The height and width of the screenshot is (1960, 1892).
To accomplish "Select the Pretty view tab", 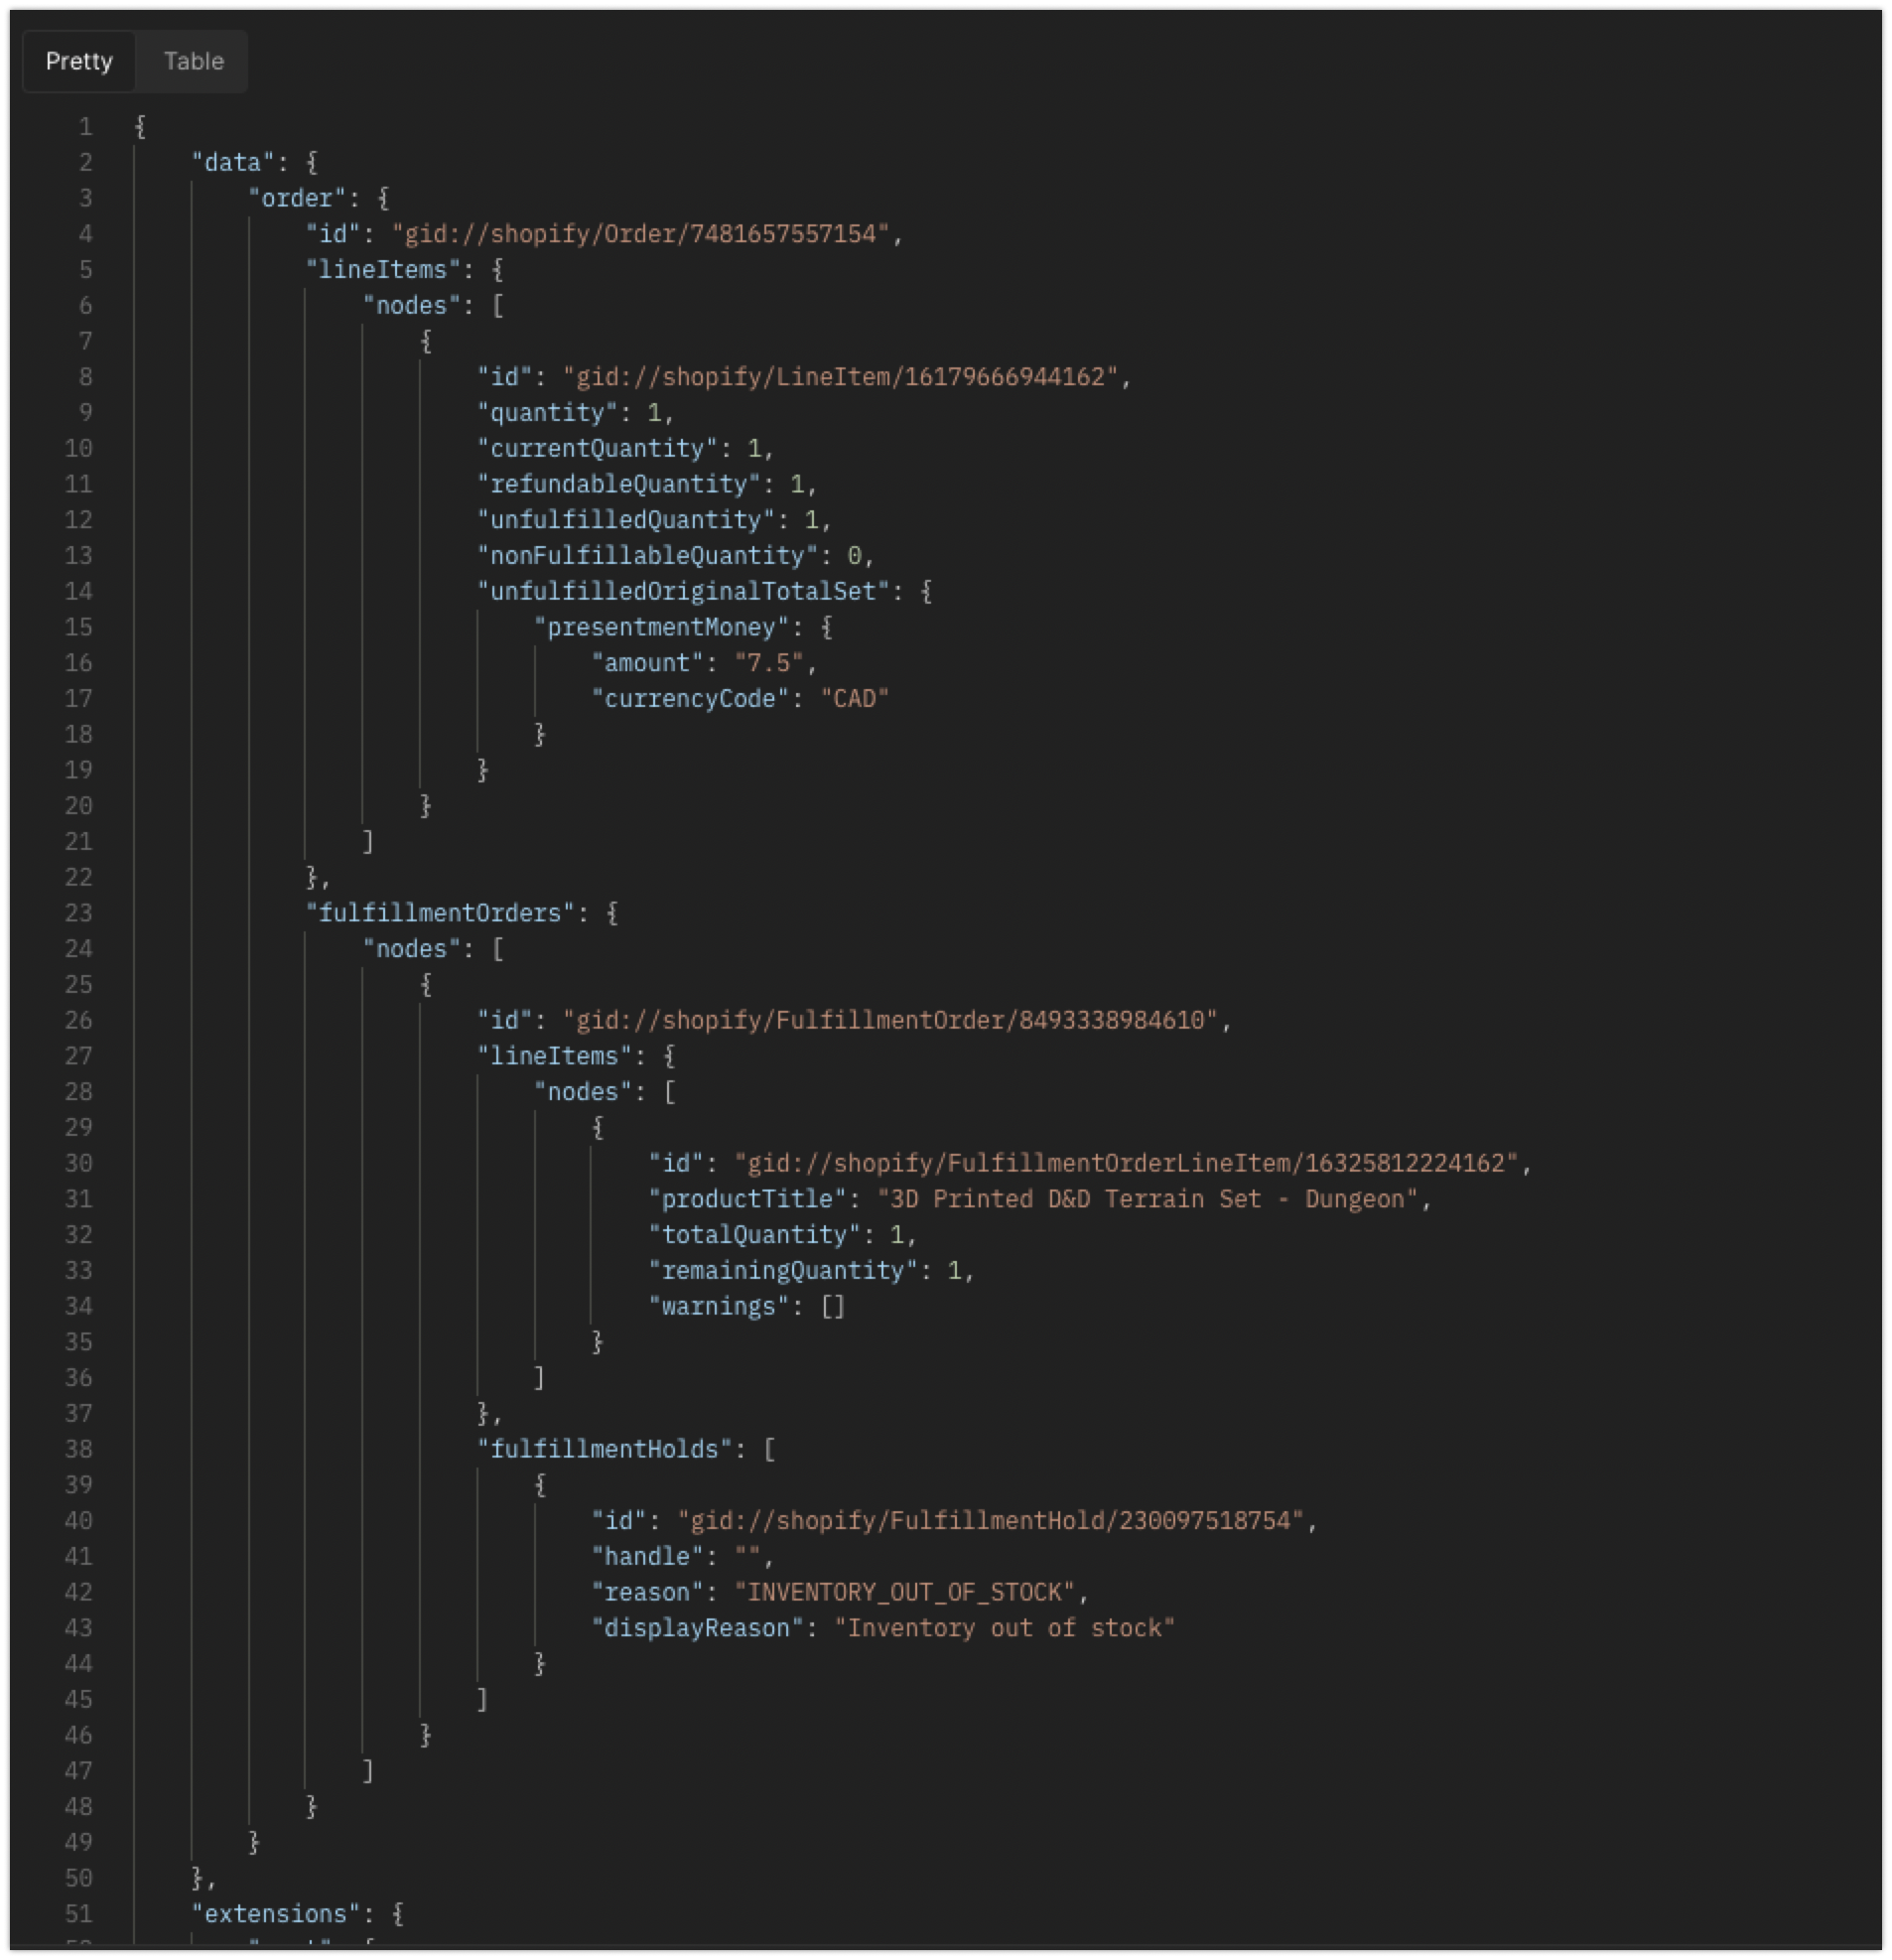I will point(79,61).
